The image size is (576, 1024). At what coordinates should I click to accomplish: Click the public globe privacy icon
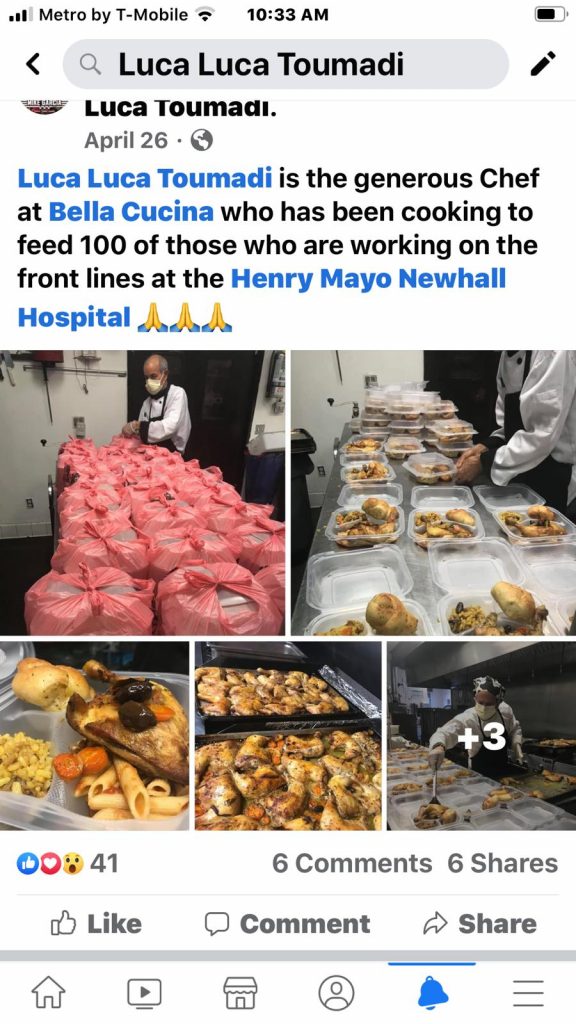coord(201,140)
